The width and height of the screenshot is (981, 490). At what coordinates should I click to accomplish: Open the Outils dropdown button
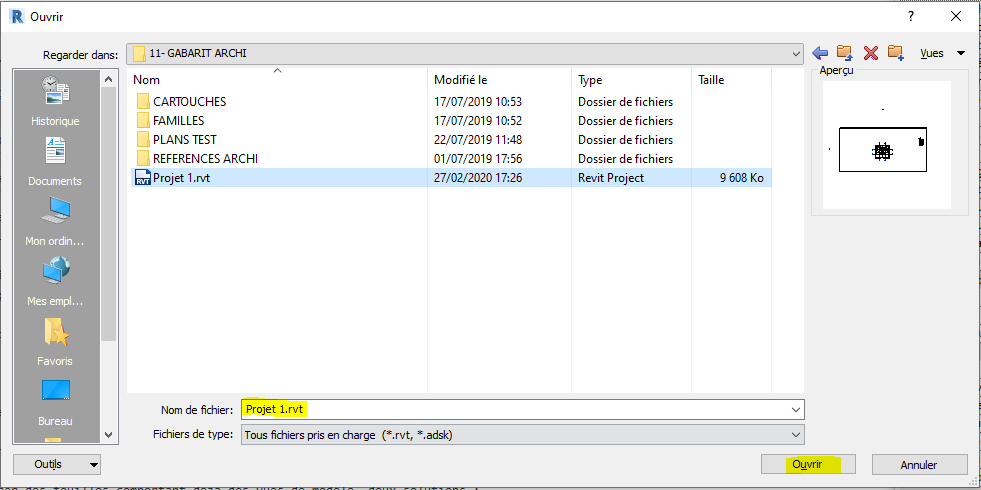tap(56, 464)
